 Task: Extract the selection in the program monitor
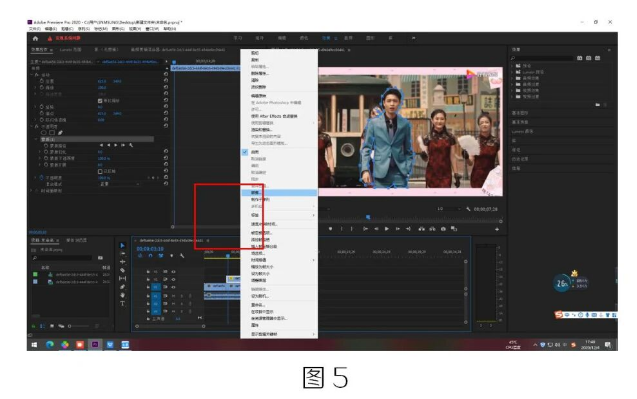[x=432, y=229]
